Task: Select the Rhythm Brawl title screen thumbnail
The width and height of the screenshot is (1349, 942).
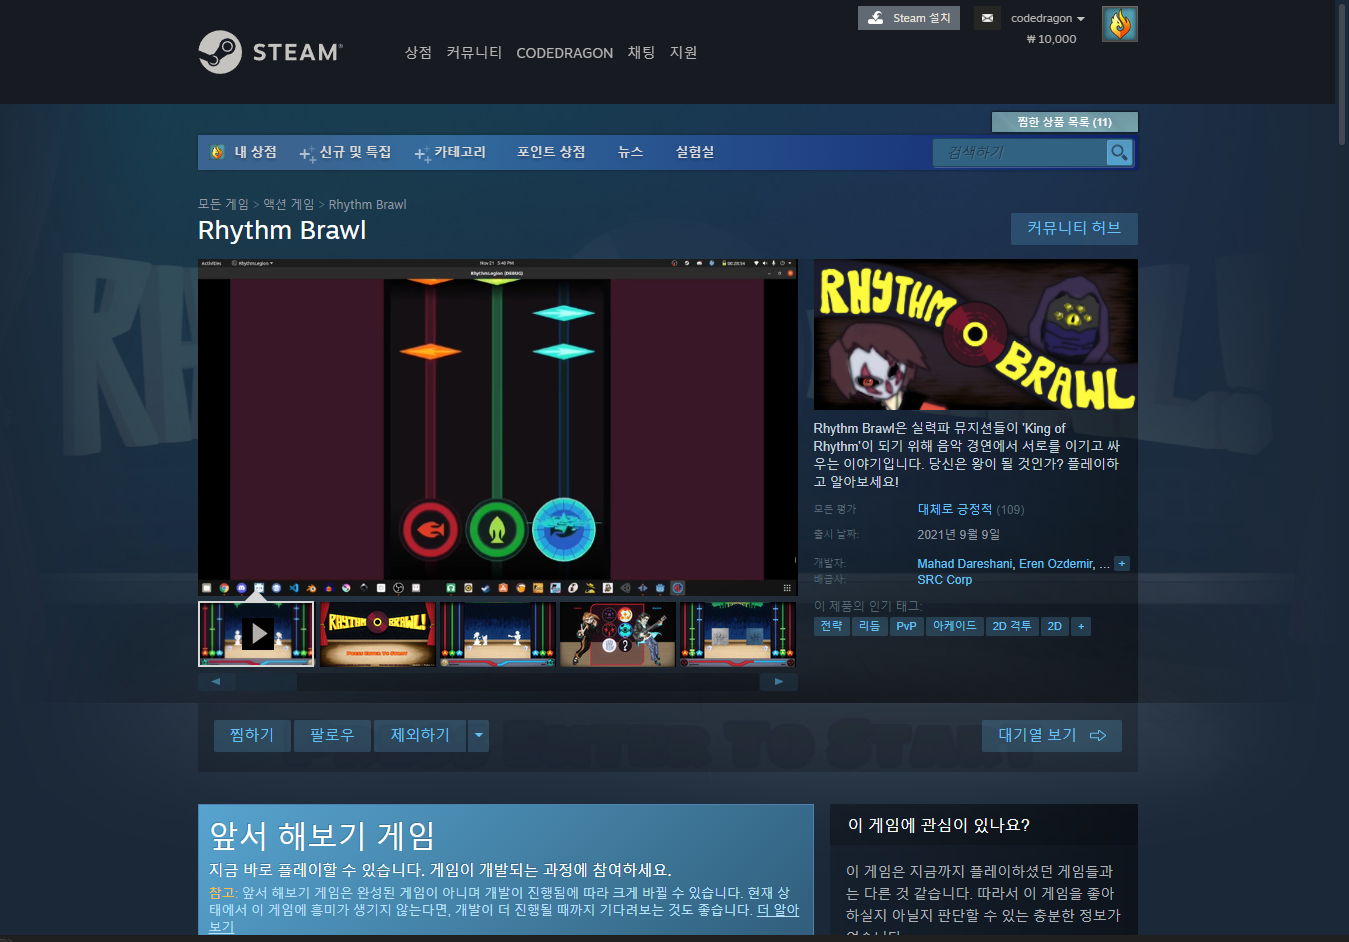Action: point(377,634)
